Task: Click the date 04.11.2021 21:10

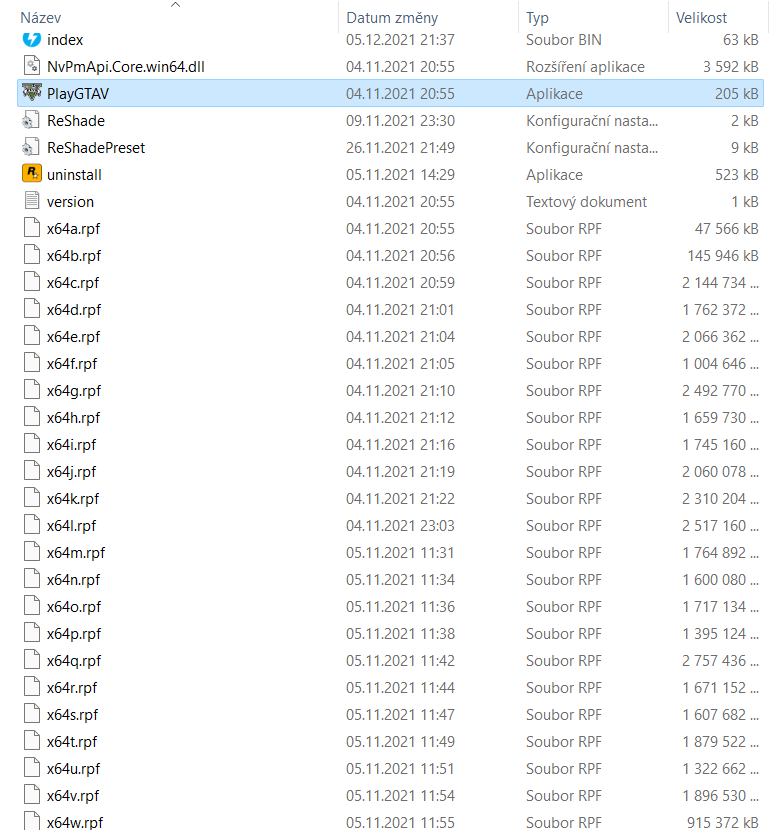Action: 400,391
